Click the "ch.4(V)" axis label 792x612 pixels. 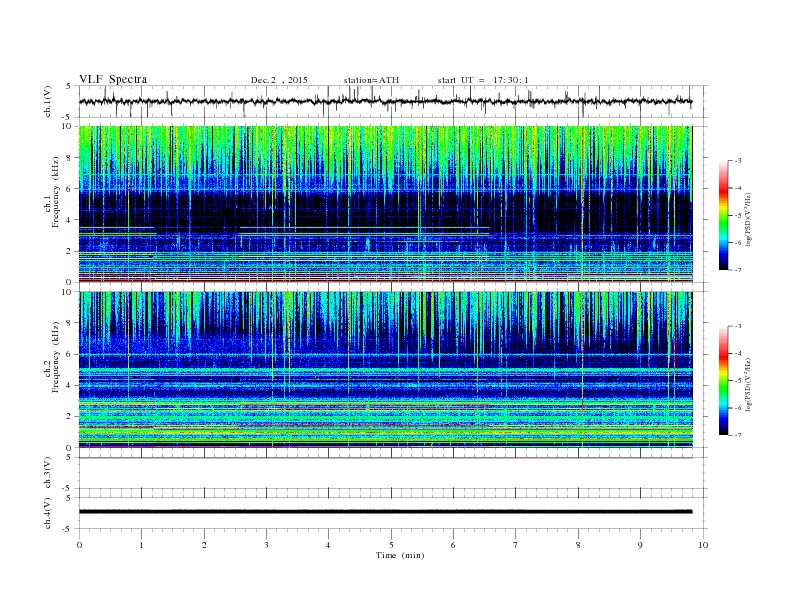48,513
